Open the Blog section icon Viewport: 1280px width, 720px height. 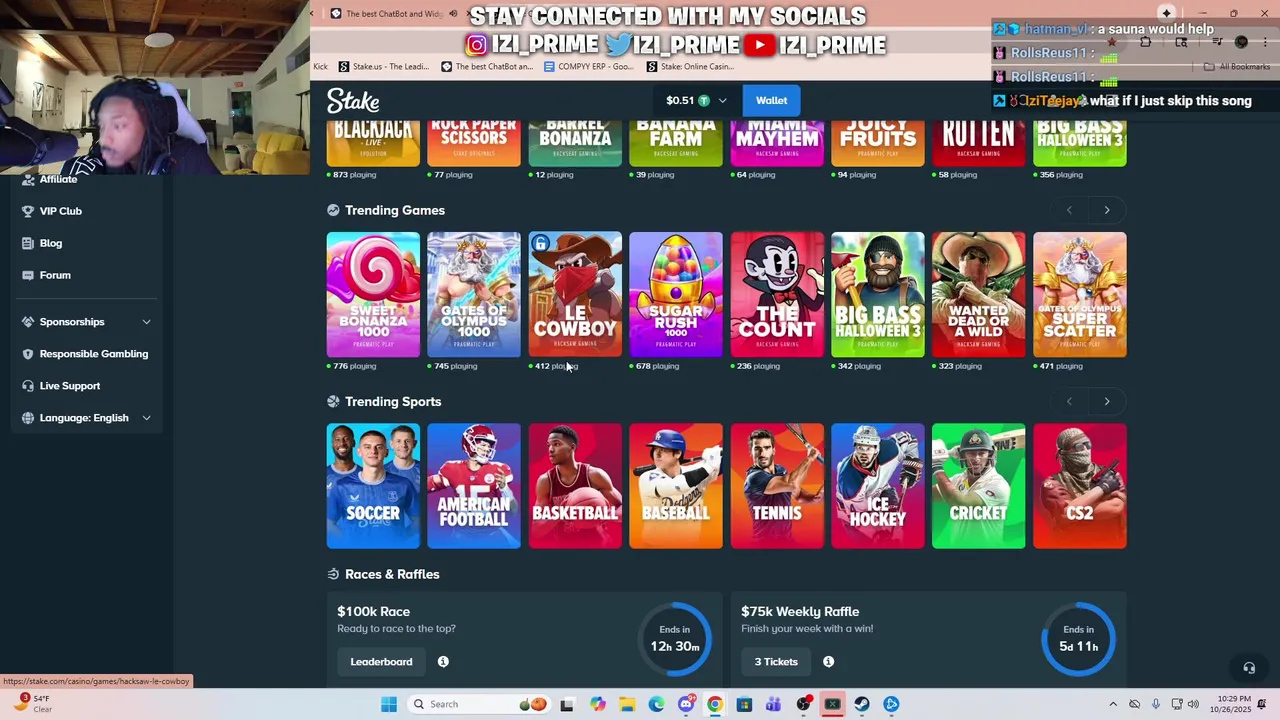coord(28,243)
